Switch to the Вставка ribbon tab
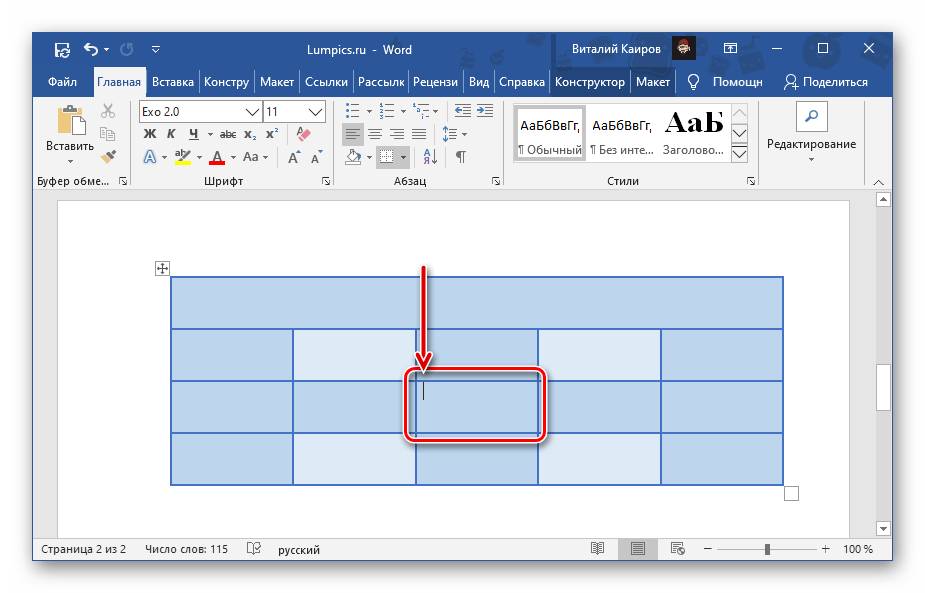The width and height of the screenshot is (925, 593). pyautogui.click(x=172, y=82)
